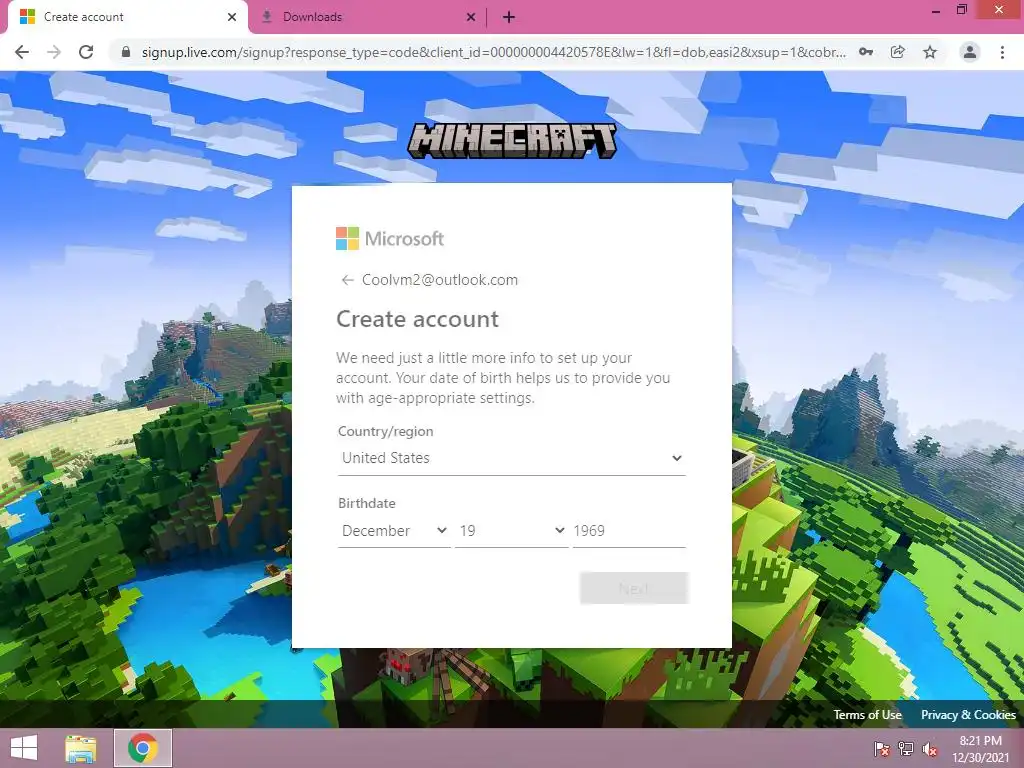
Task: Open the saved passwords key icon
Action: (x=866, y=52)
